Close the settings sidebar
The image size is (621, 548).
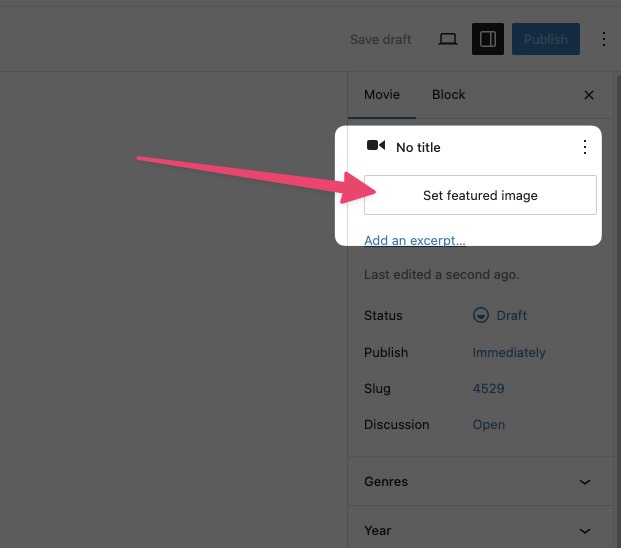589,95
